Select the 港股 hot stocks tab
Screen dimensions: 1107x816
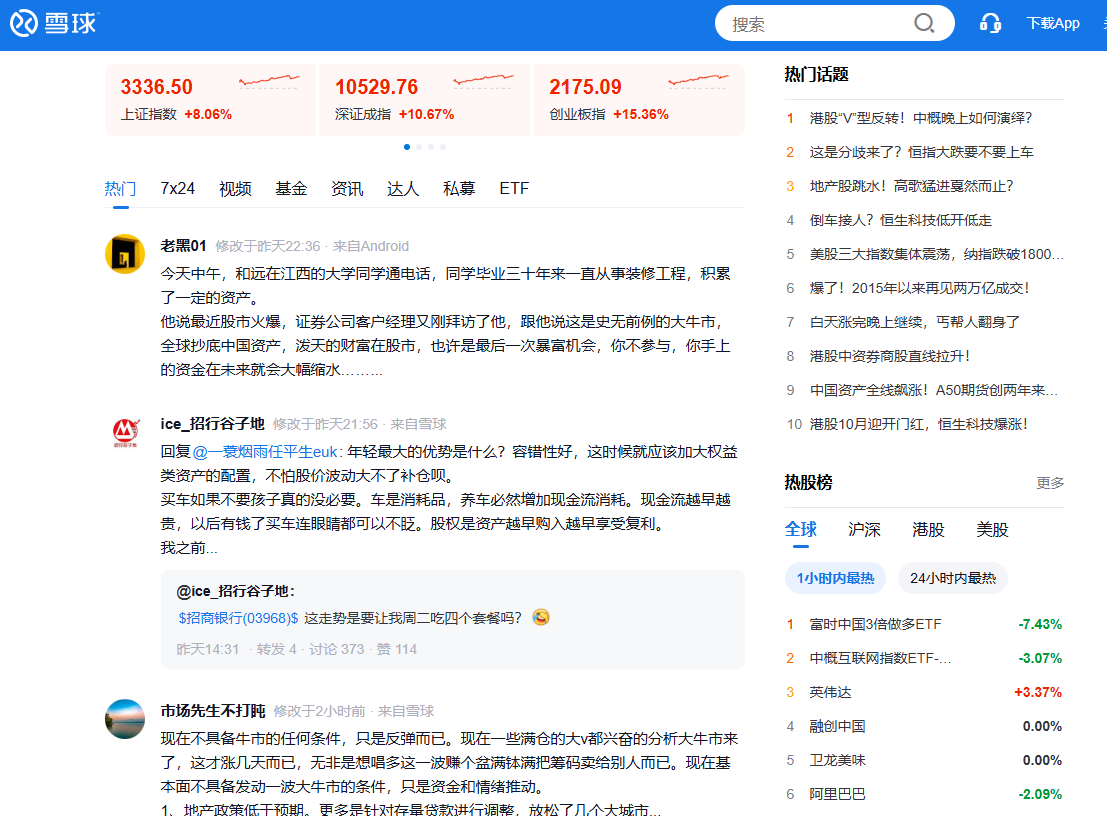click(x=928, y=529)
